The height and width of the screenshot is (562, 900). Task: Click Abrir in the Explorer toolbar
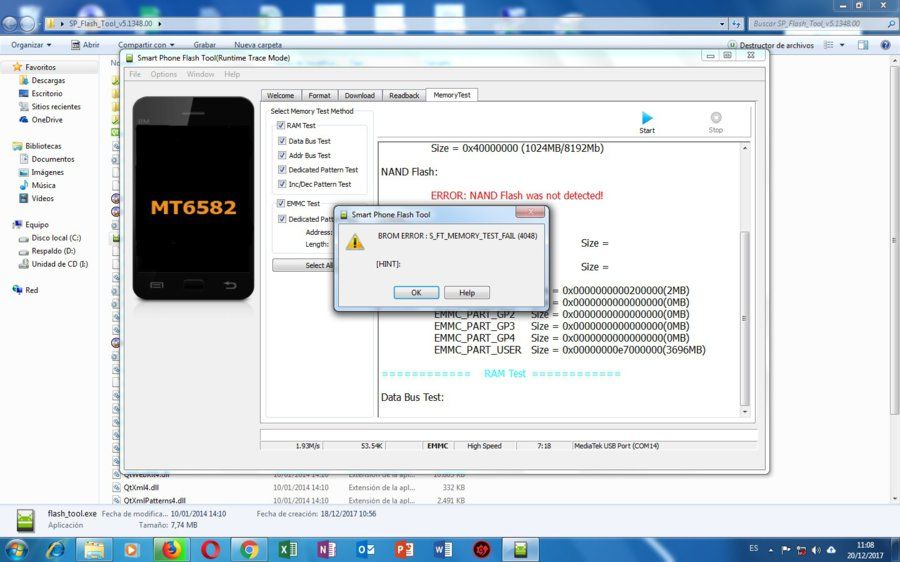[85, 45]
